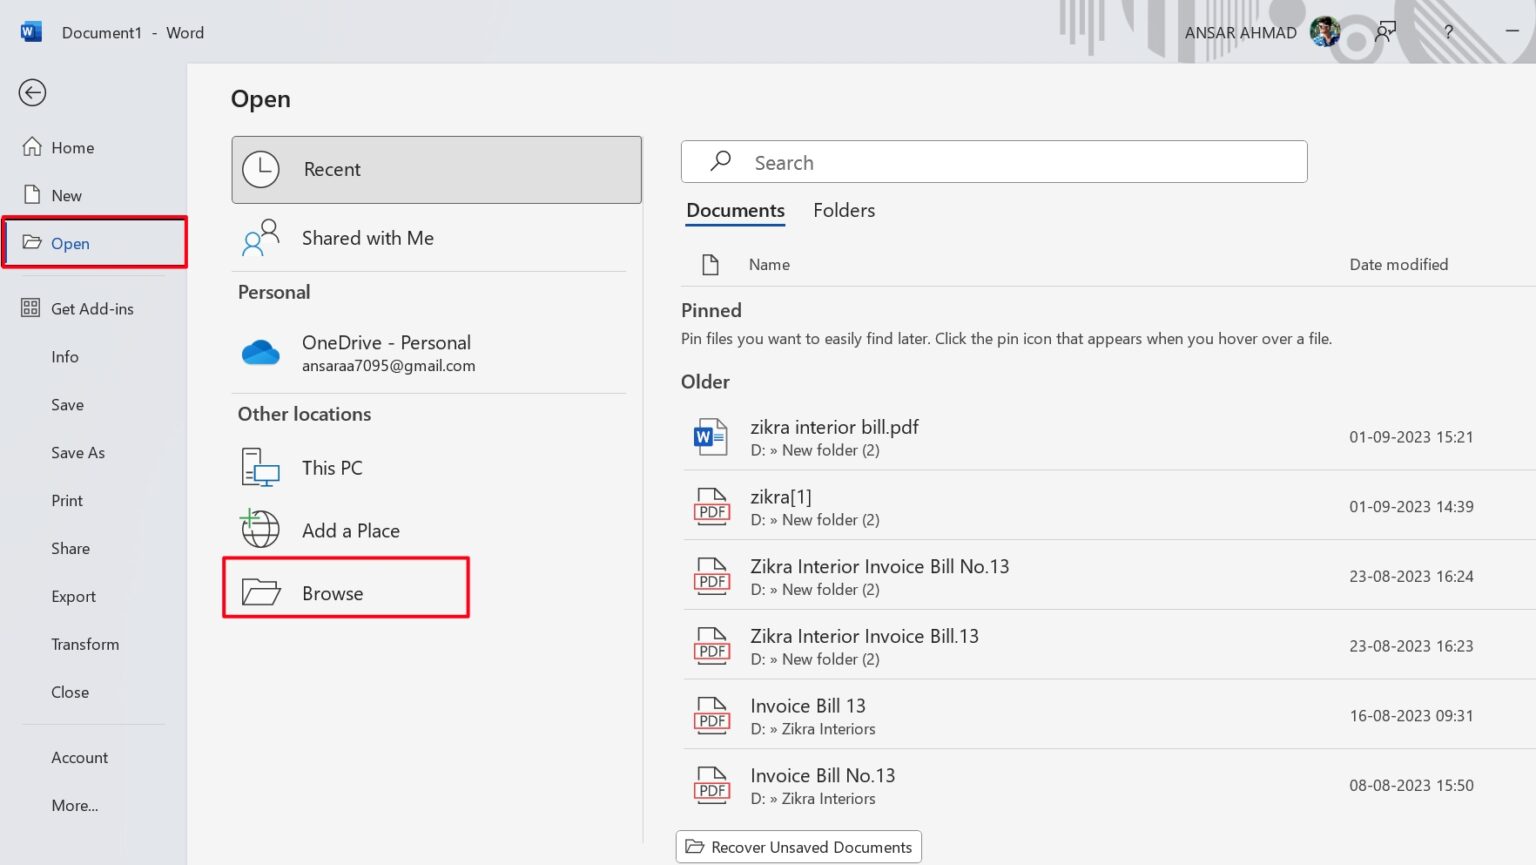
Task: Sort by the Date modified column header
Action: pyautogui.click(x=1398, y=265)
